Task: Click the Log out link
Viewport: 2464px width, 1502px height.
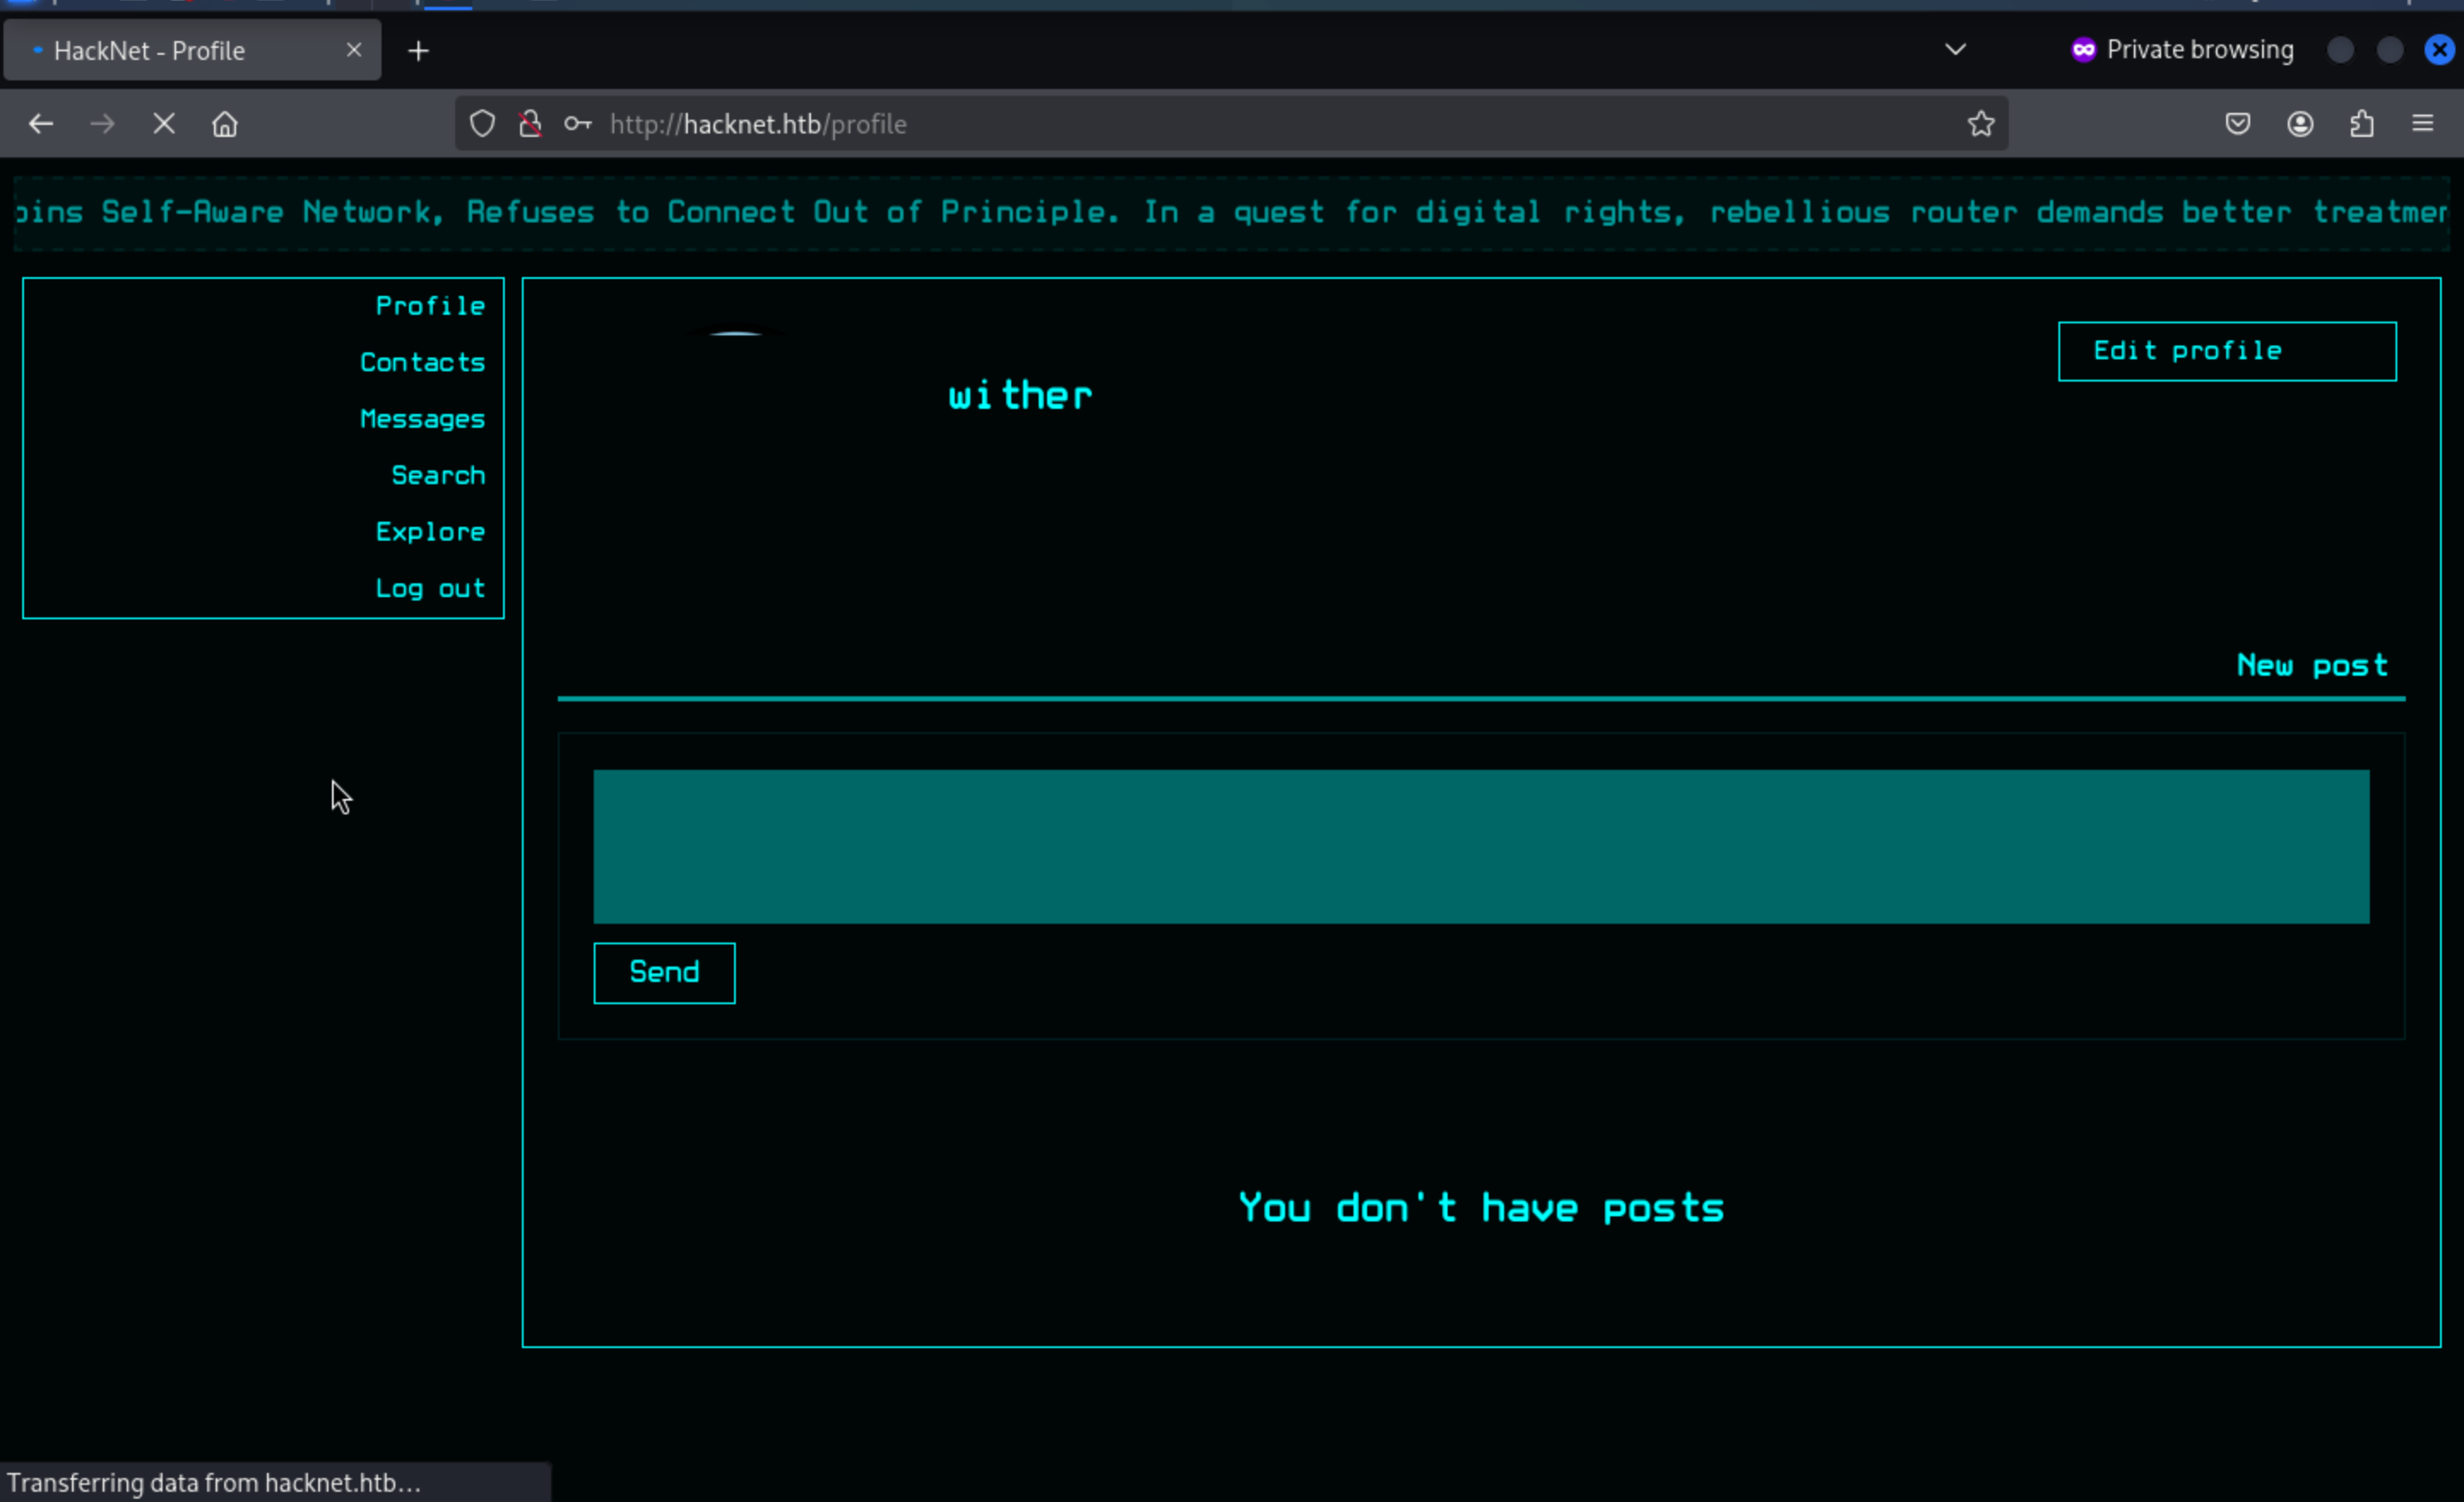Action: pyautogui.click(x=430, y=589)
